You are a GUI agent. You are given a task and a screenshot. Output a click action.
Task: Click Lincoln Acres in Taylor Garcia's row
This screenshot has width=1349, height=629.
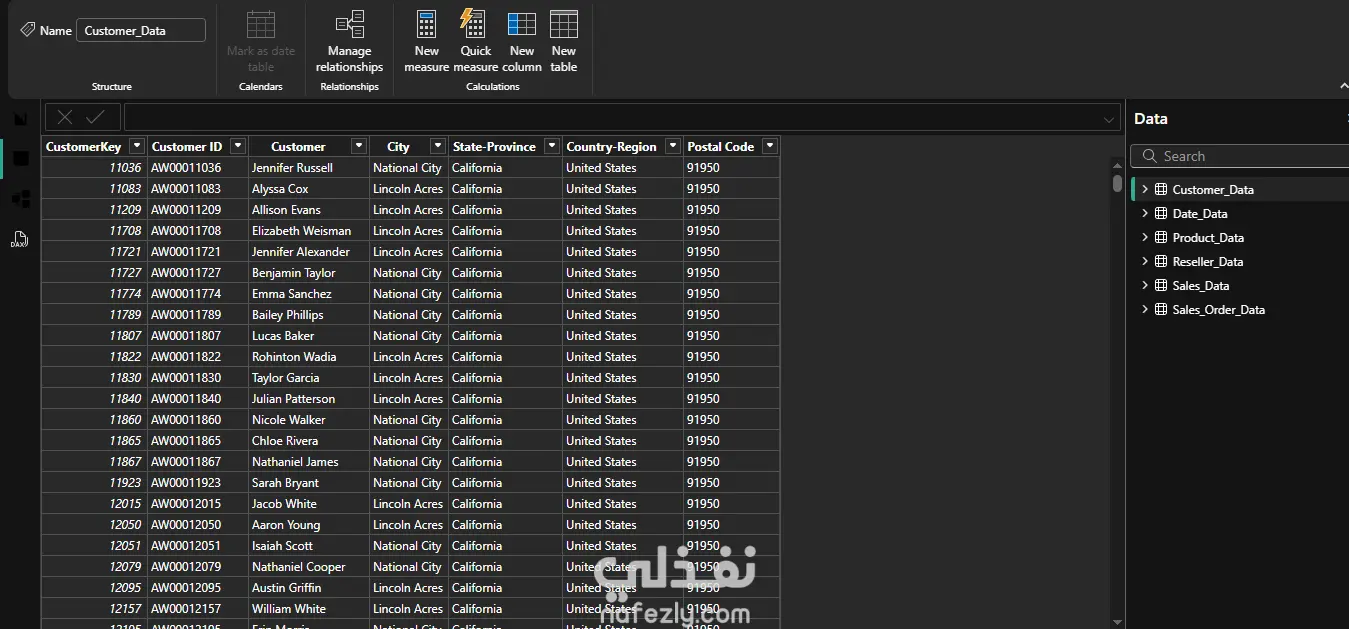pos(409,377)
